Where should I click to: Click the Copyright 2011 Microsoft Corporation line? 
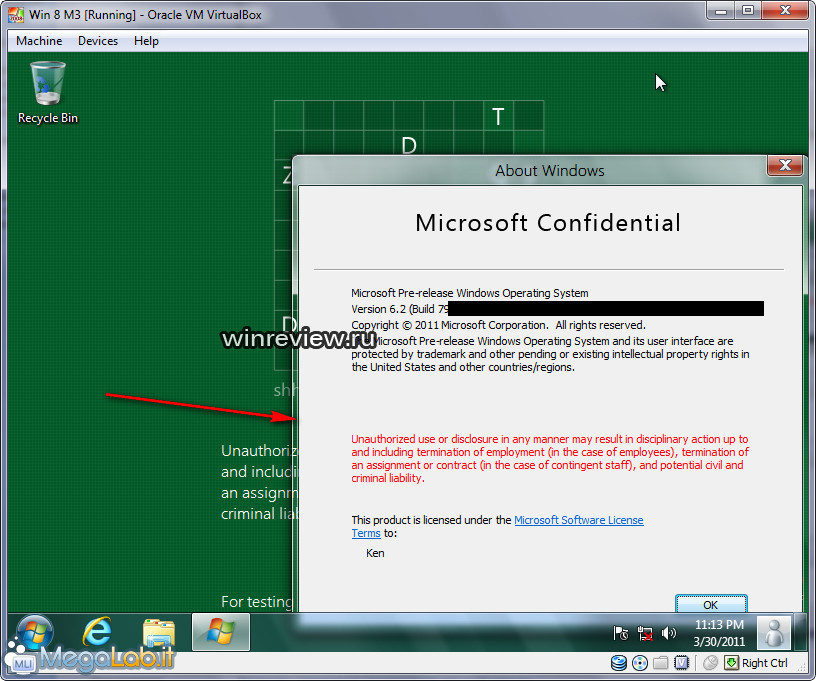[498, 325]
